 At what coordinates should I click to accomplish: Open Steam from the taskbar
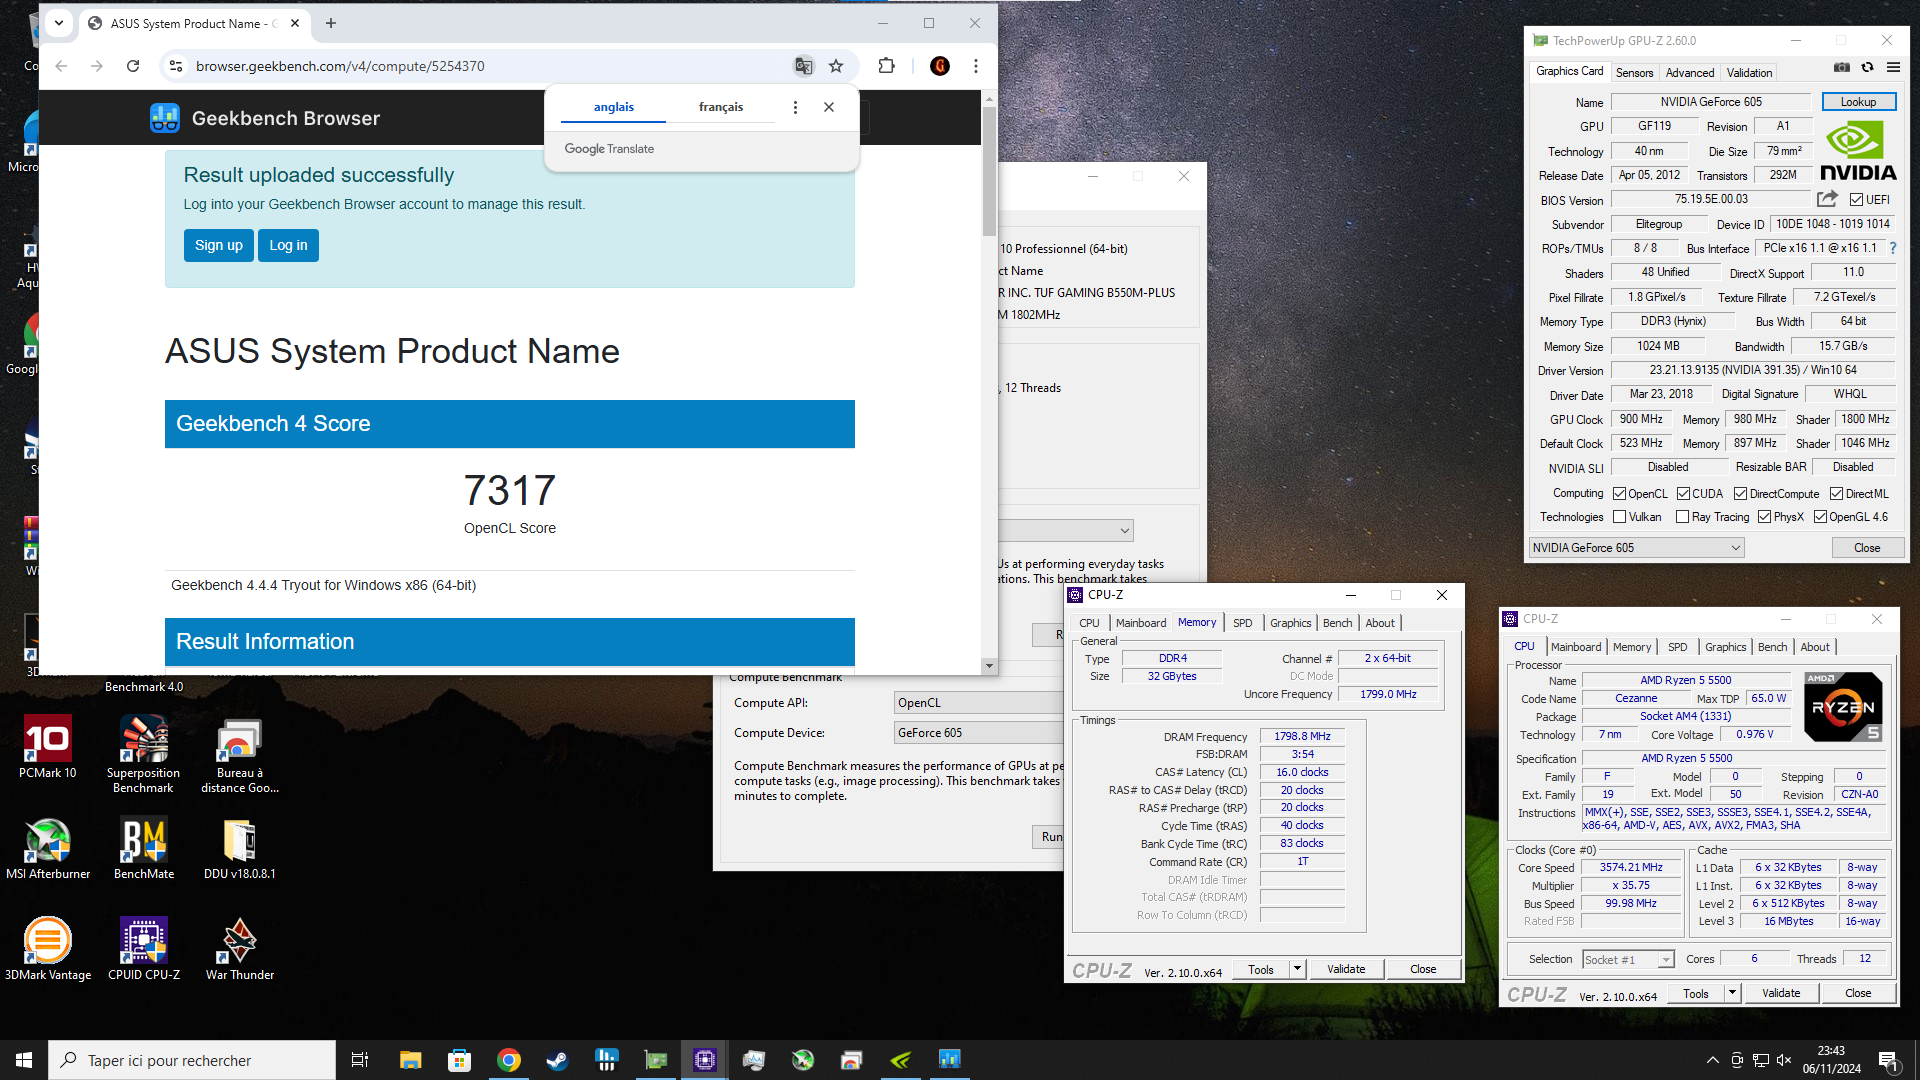558,1060
